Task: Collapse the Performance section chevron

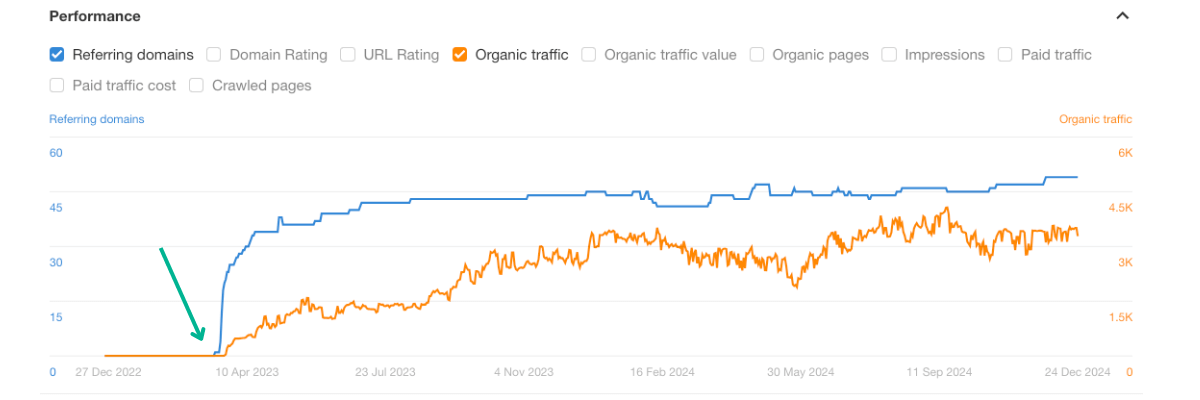Action: pos(1122,16)
